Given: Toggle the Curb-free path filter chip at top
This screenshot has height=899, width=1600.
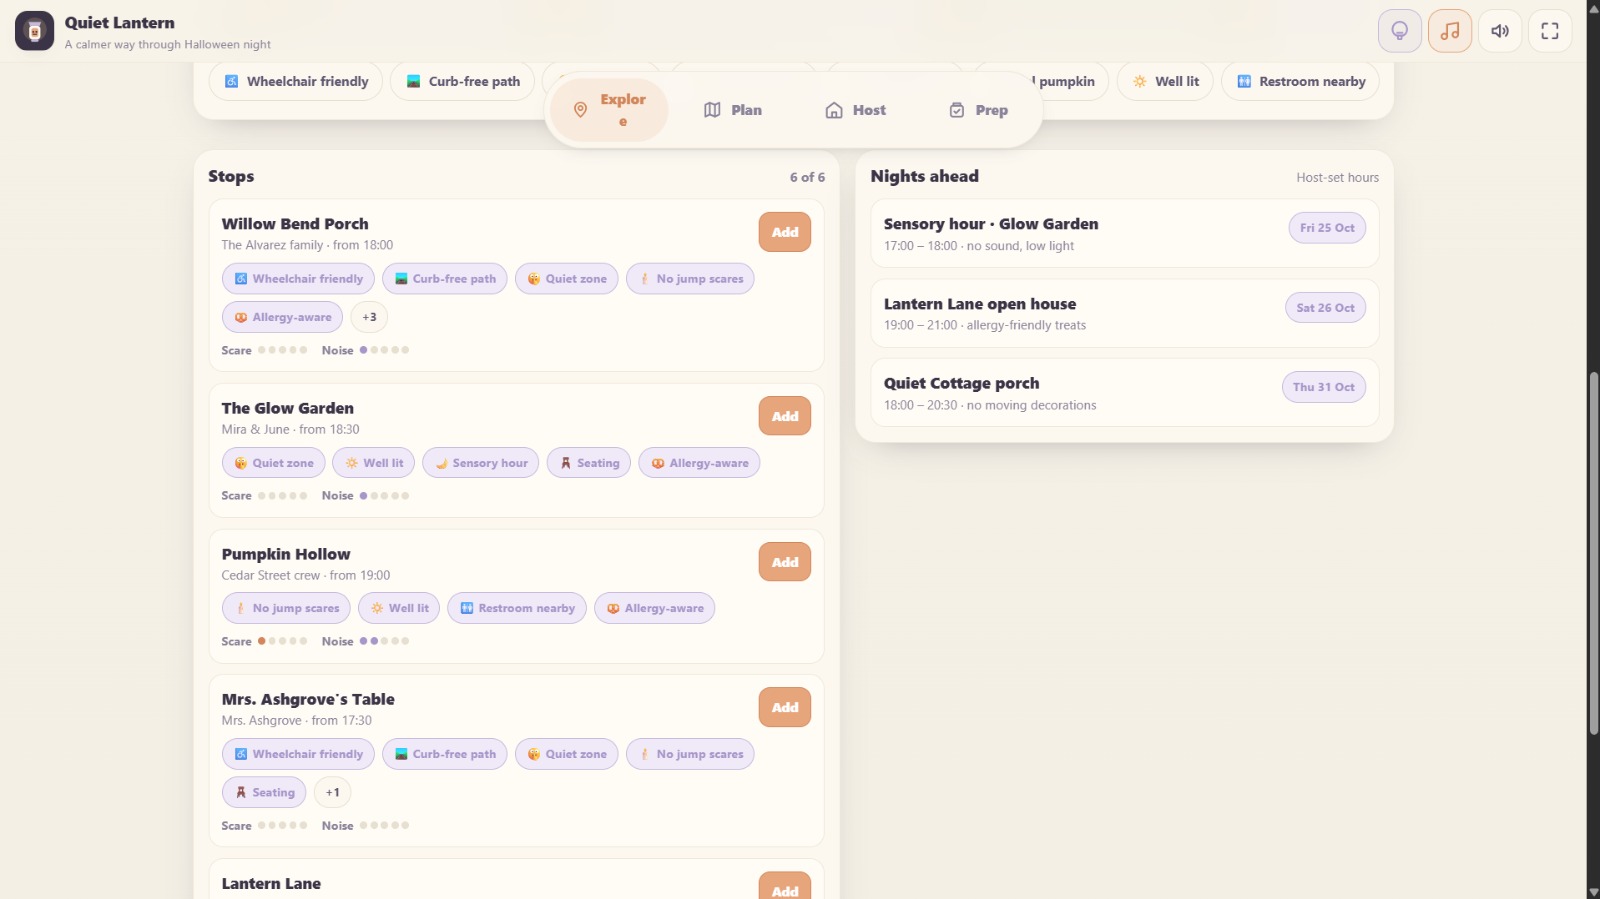Looking at the screenshot, I should coord(463,81).
